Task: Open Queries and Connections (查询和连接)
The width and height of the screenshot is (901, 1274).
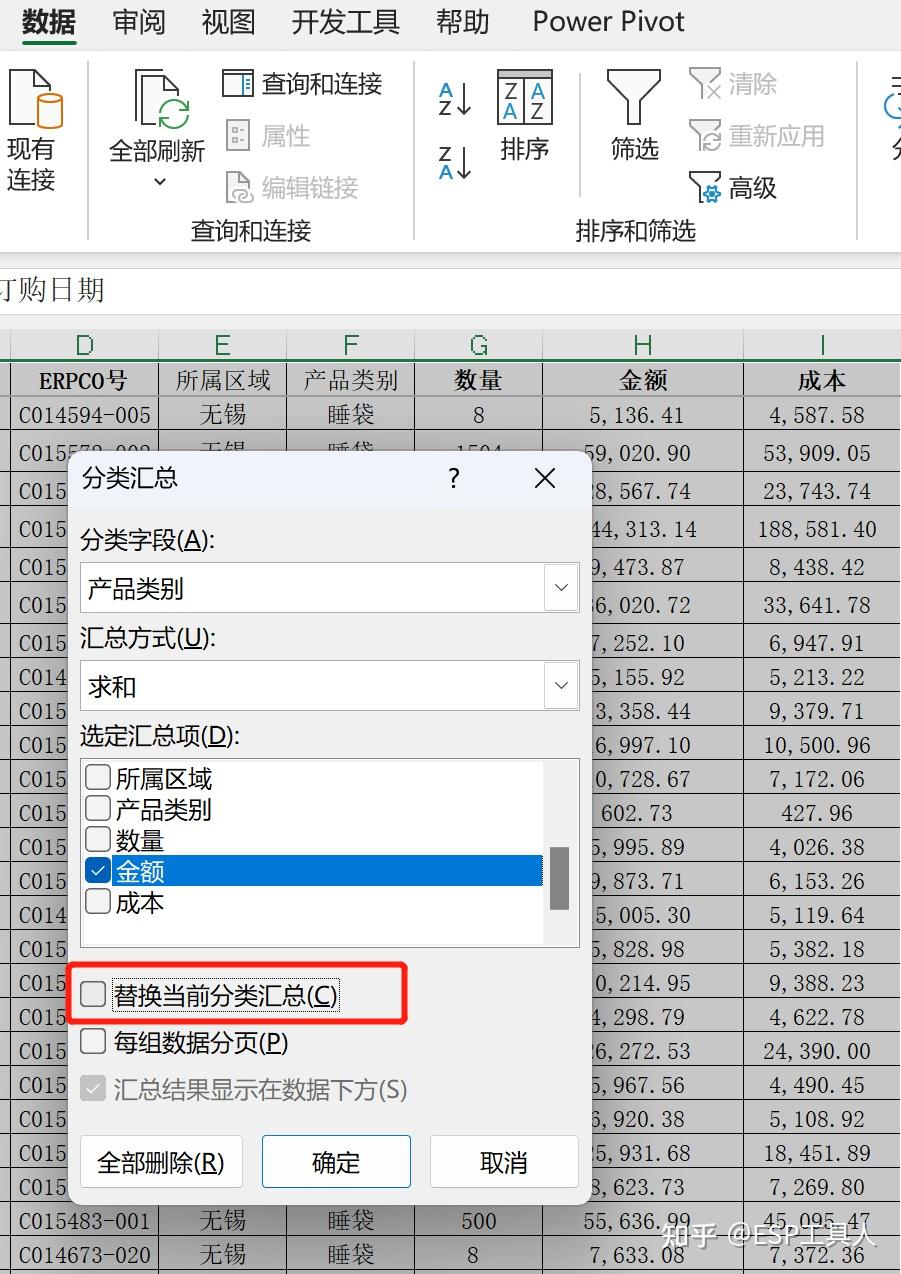Action: 302,84
